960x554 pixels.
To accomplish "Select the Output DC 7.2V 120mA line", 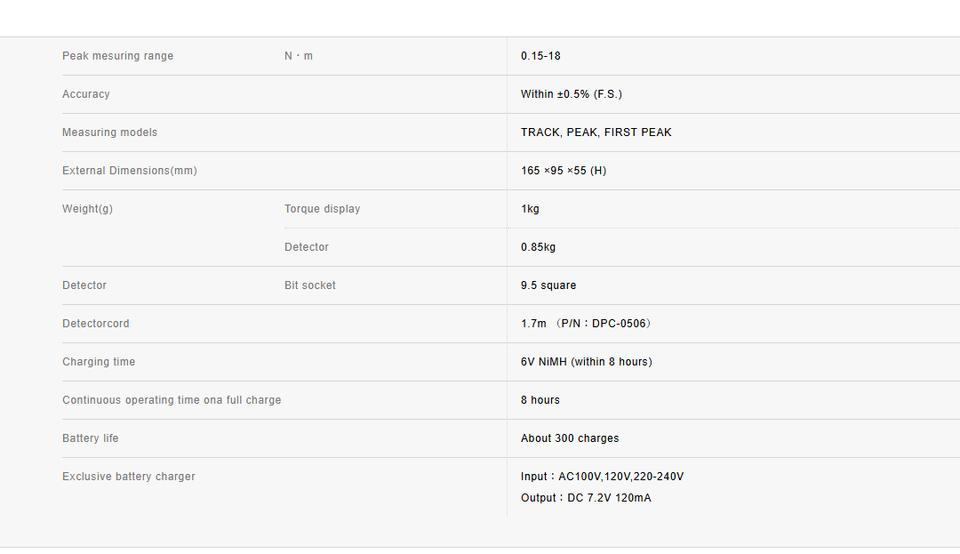I will 586,498.
